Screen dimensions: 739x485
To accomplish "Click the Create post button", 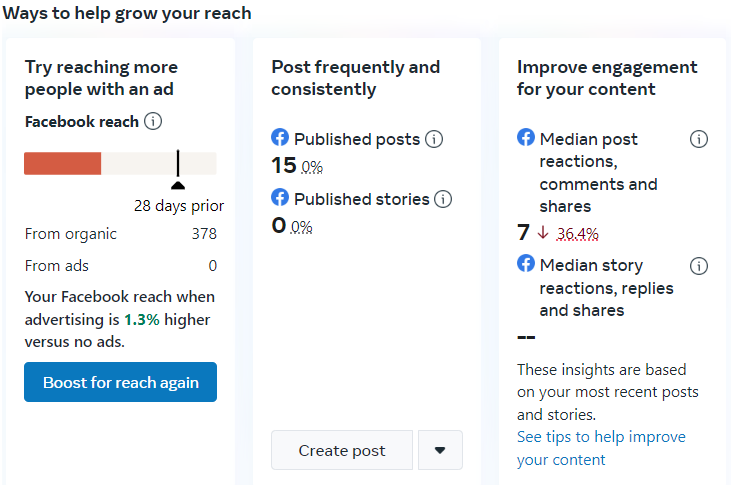I will point(342,450).
